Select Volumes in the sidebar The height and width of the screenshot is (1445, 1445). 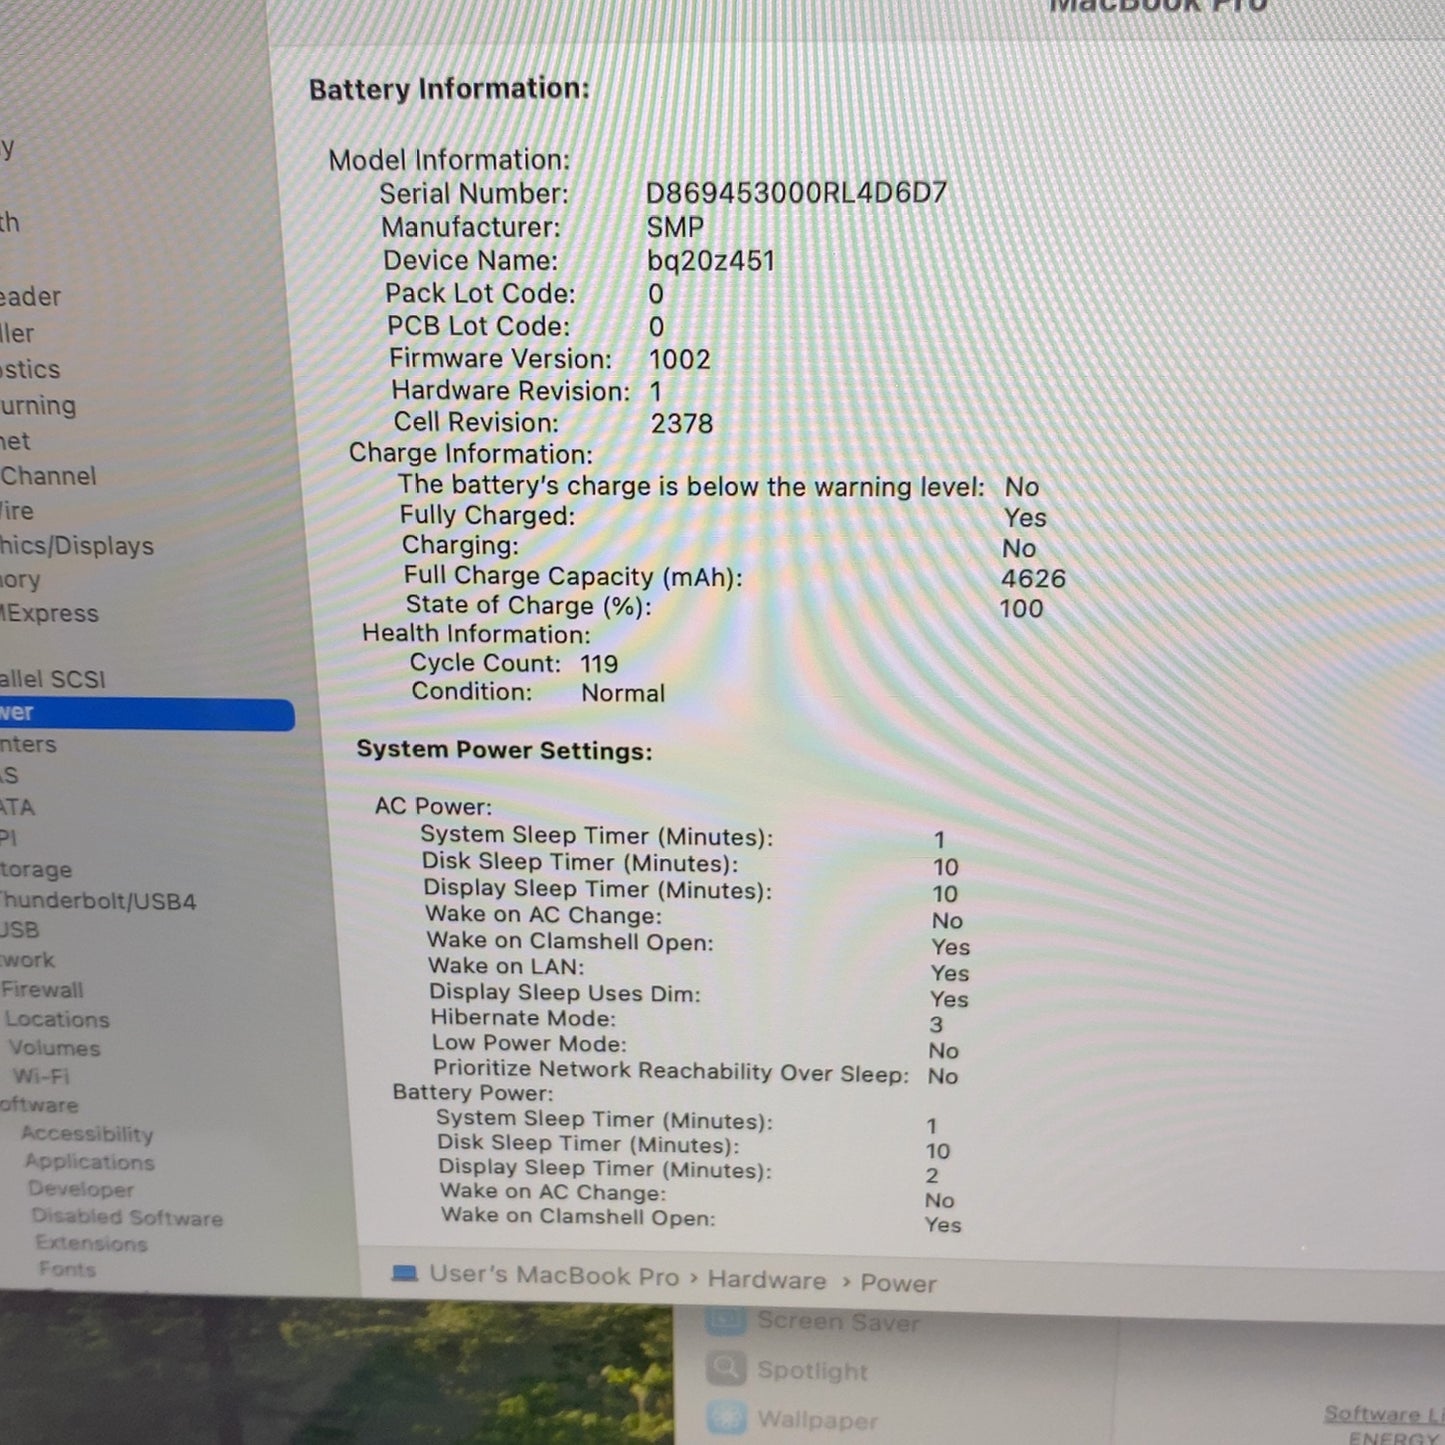coord(54,1048)
